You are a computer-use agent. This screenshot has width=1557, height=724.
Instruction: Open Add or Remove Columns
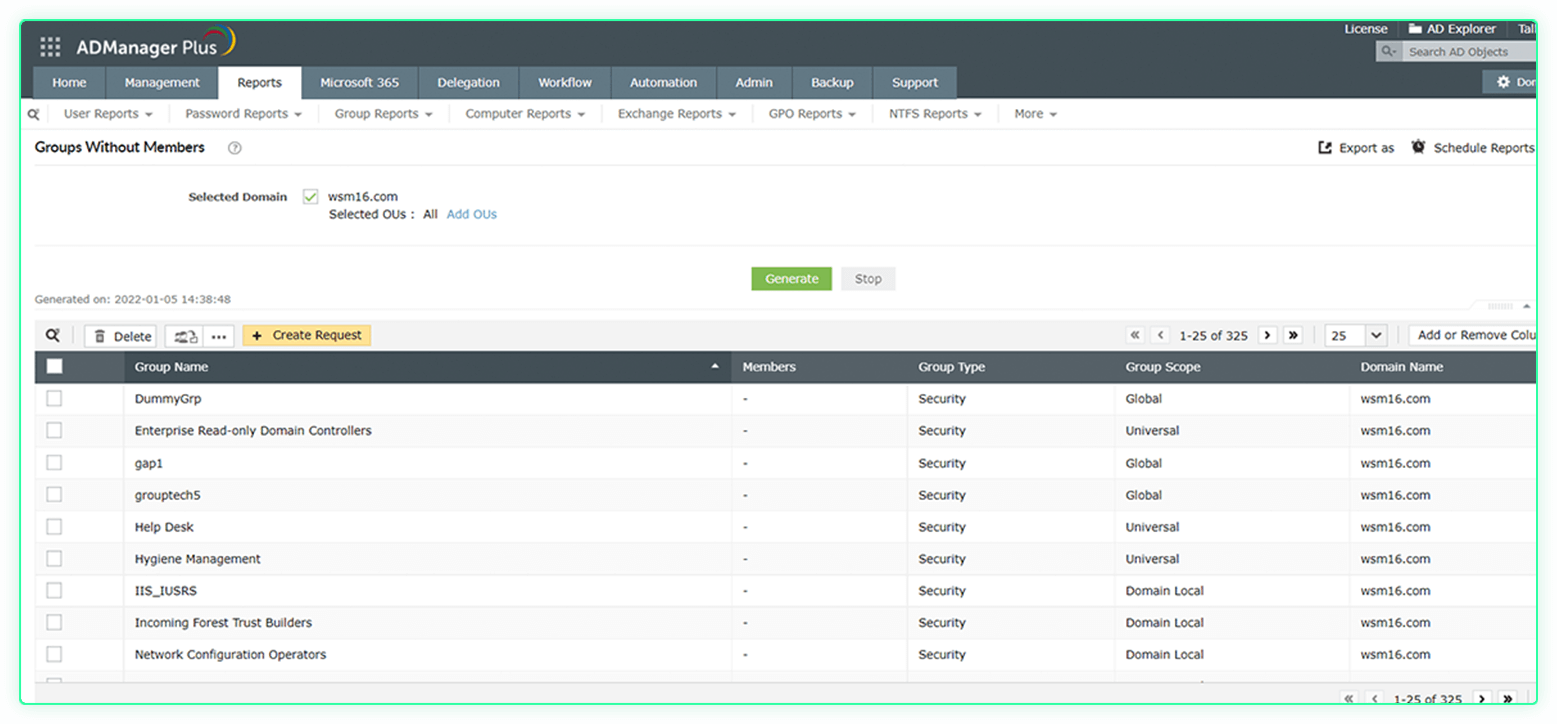click(x=1473, y=336)
